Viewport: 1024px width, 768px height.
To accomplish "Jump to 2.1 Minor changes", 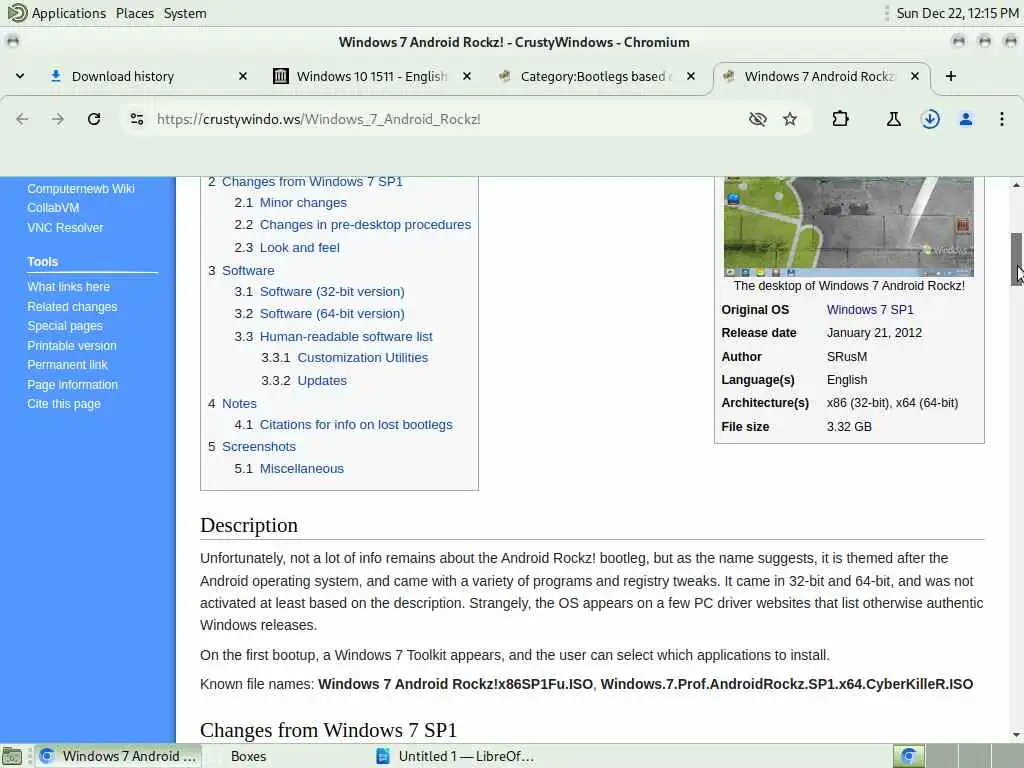I will point(303,202).
